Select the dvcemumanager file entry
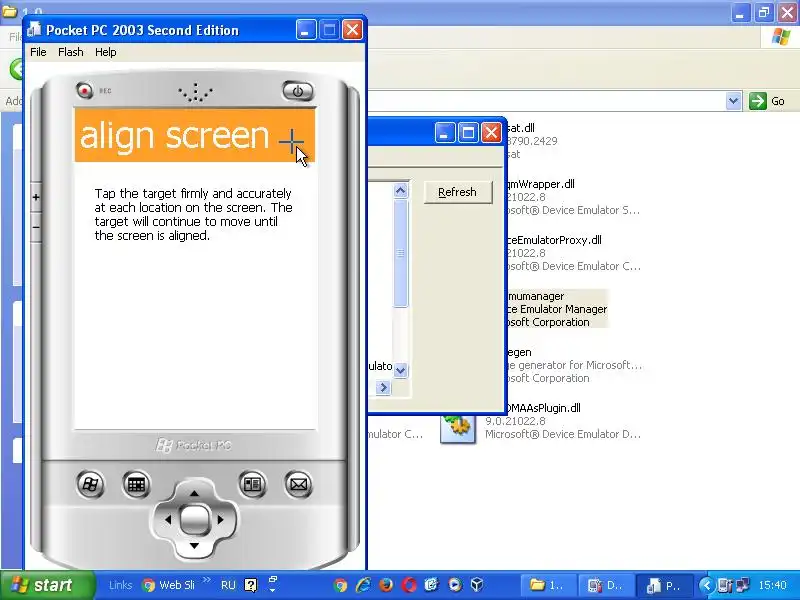This screenshot has width=800, height=600. tap(556, 309)
